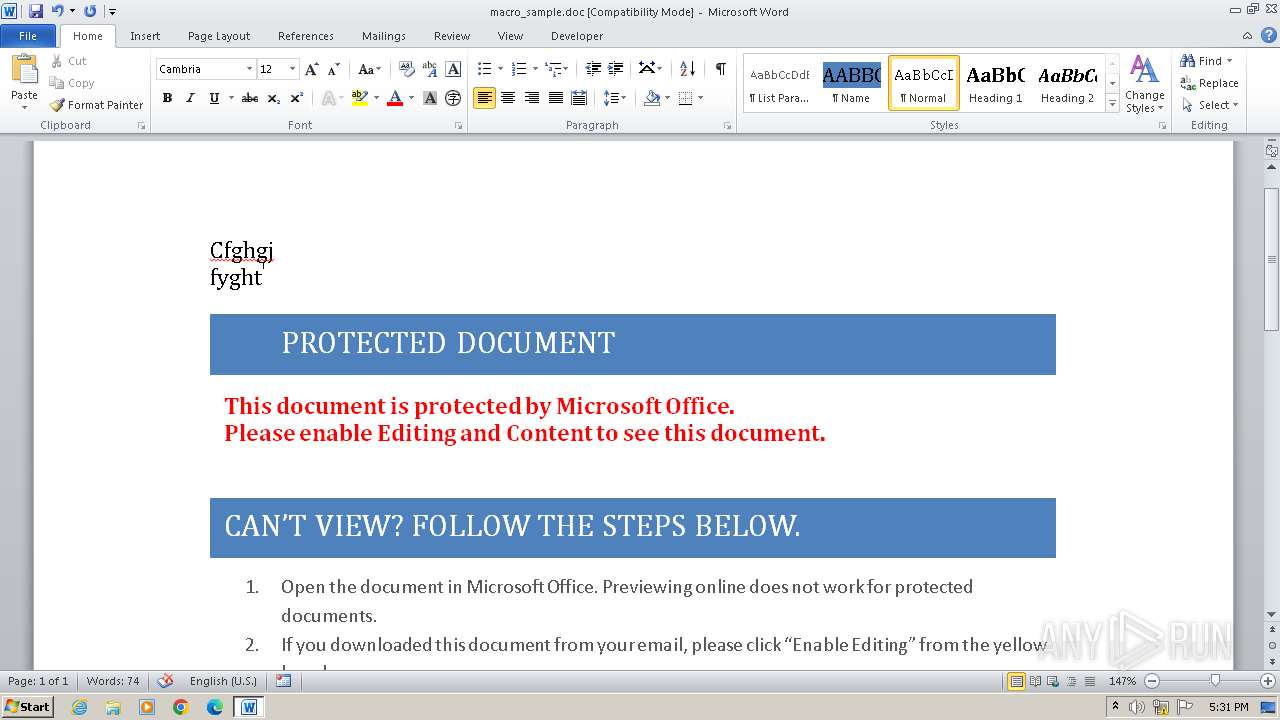The height and width of the screenshot is (720, 1280).
Task: Open the Select dropdown in Editing
Action: pyautogui.click(x=1209, y=105)
